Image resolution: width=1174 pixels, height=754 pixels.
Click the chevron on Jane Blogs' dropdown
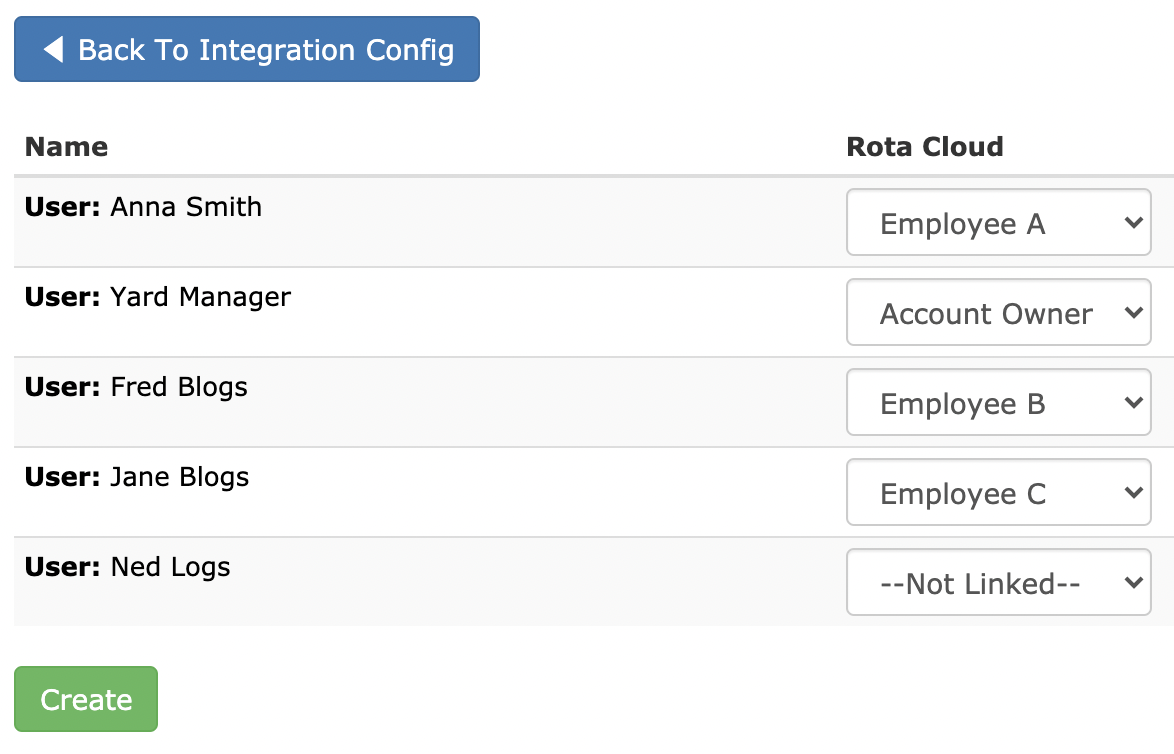tap(1134, 492)
